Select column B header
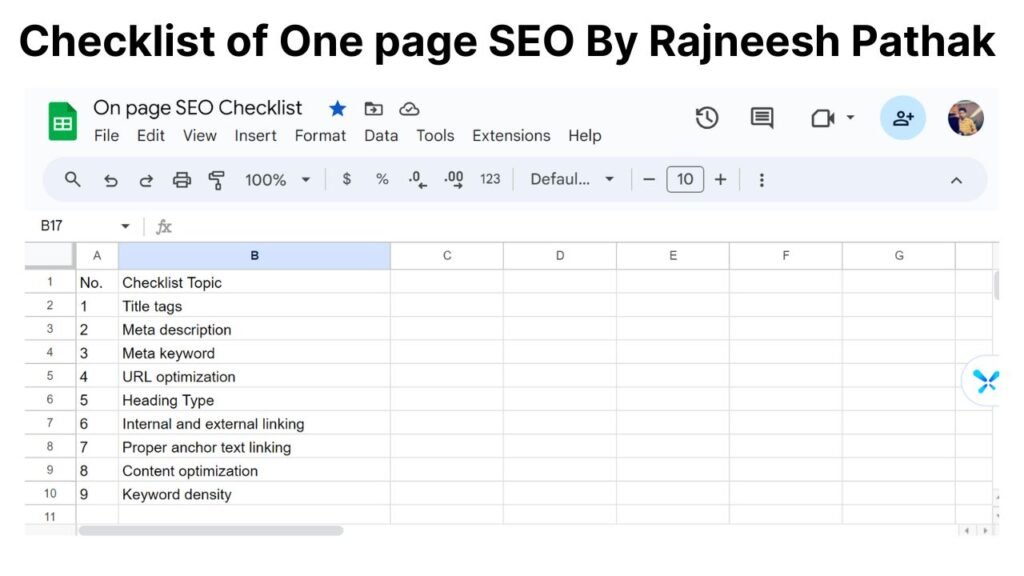 [254, 256]
